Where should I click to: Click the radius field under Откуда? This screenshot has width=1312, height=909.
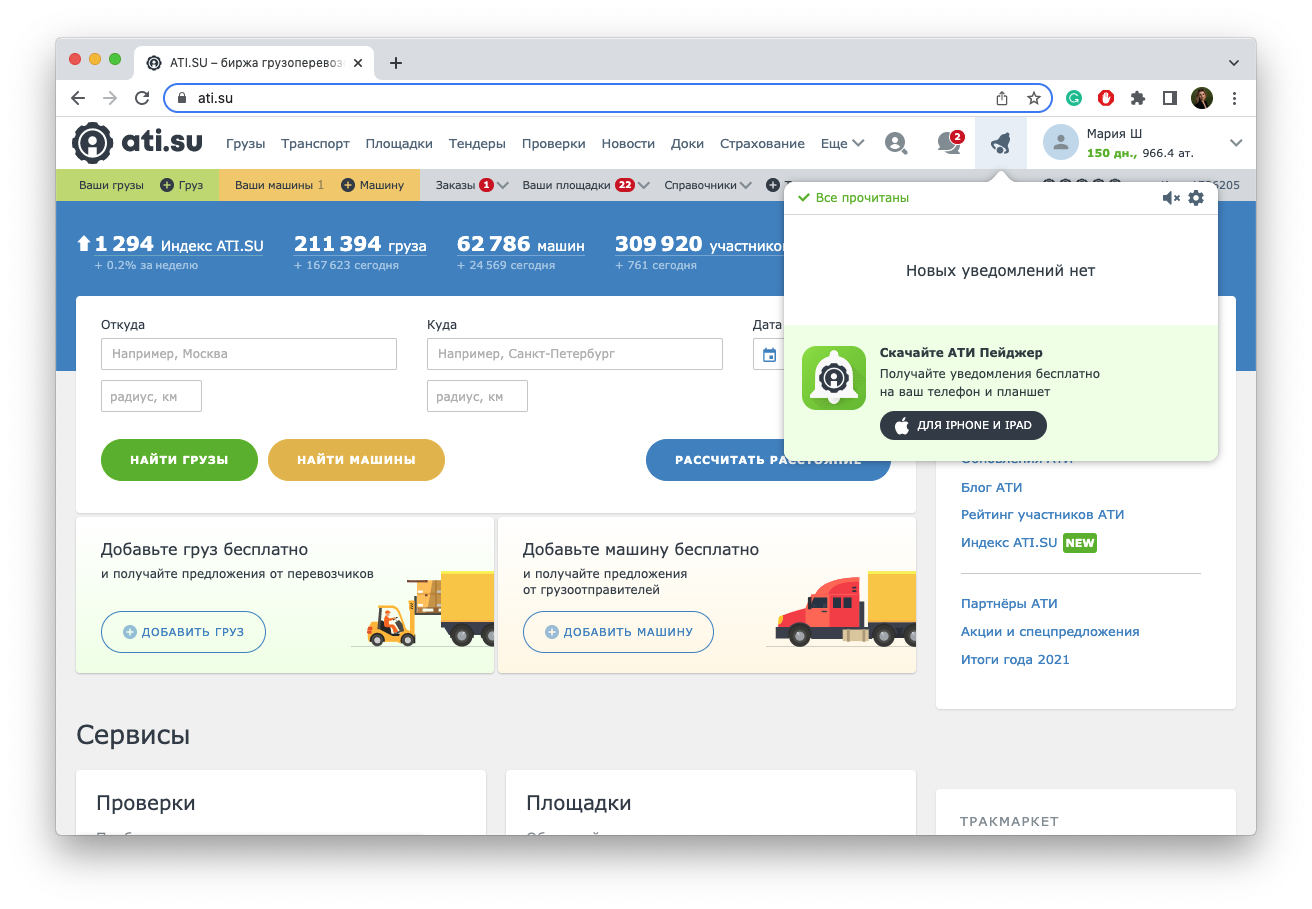tap(151, 396)
